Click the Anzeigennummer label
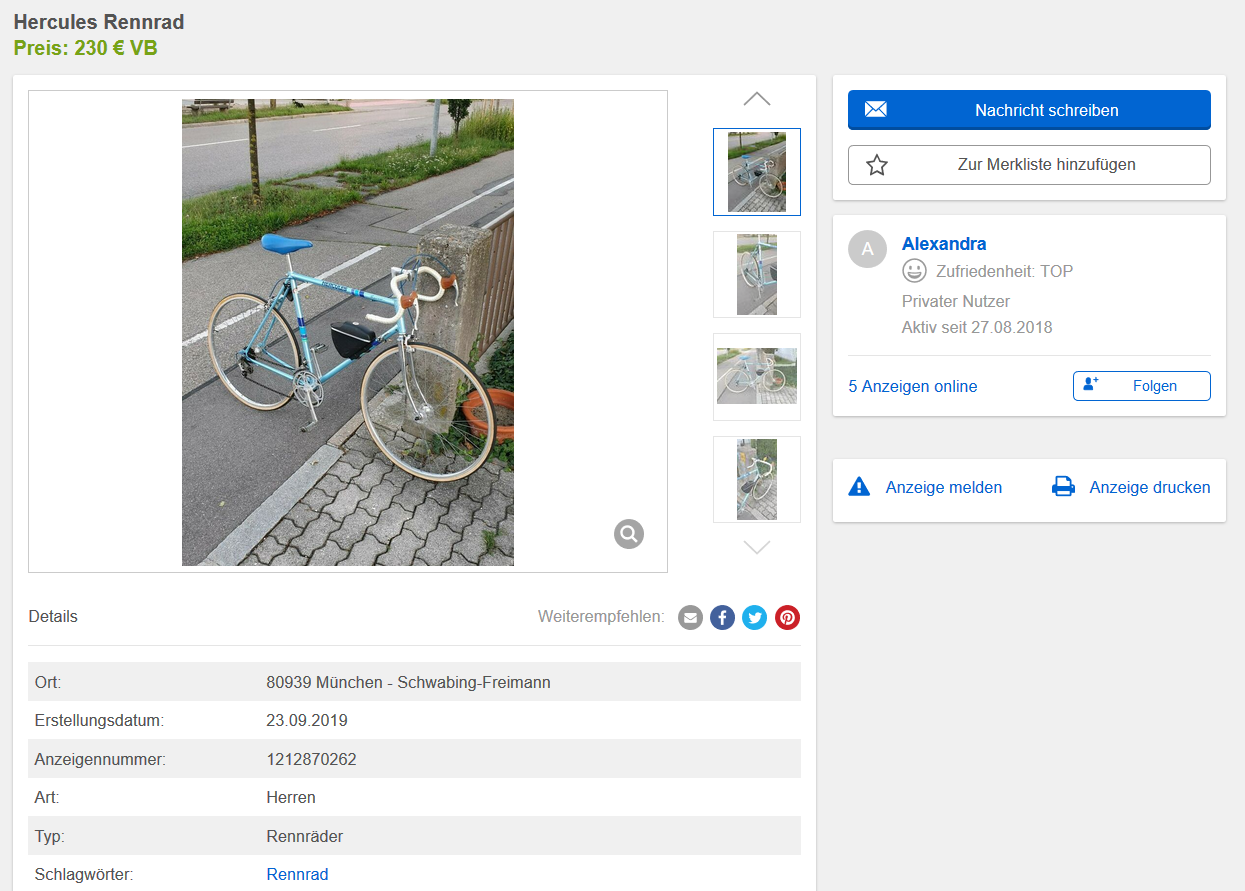 [x=100, y=759]
